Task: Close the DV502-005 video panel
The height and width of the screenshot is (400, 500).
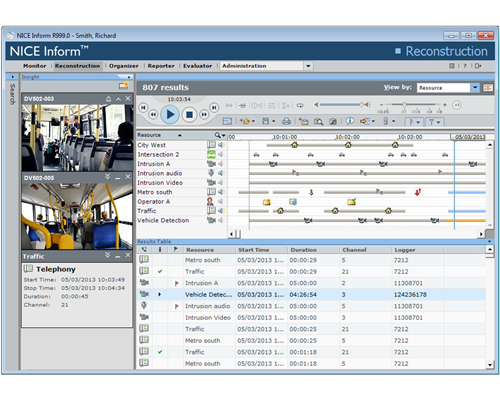Action: tap(128, 177)
